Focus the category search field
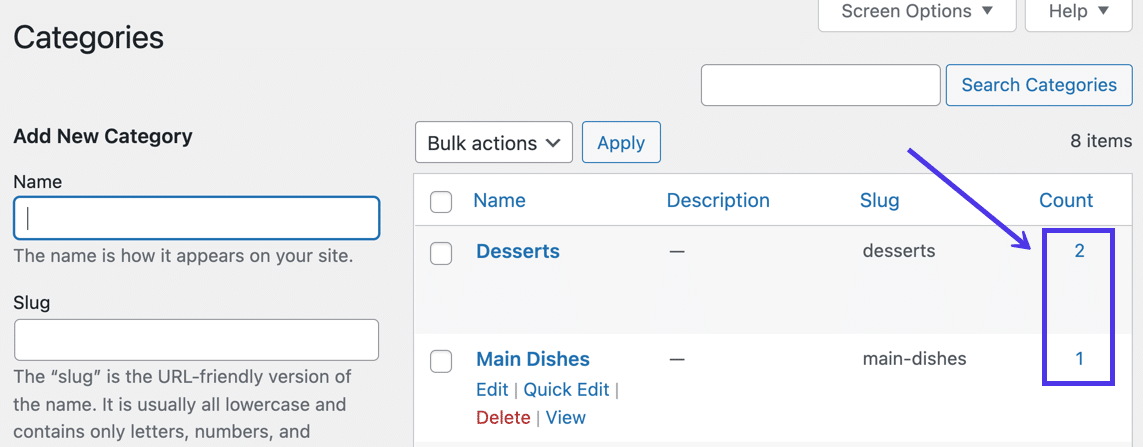 821,85
